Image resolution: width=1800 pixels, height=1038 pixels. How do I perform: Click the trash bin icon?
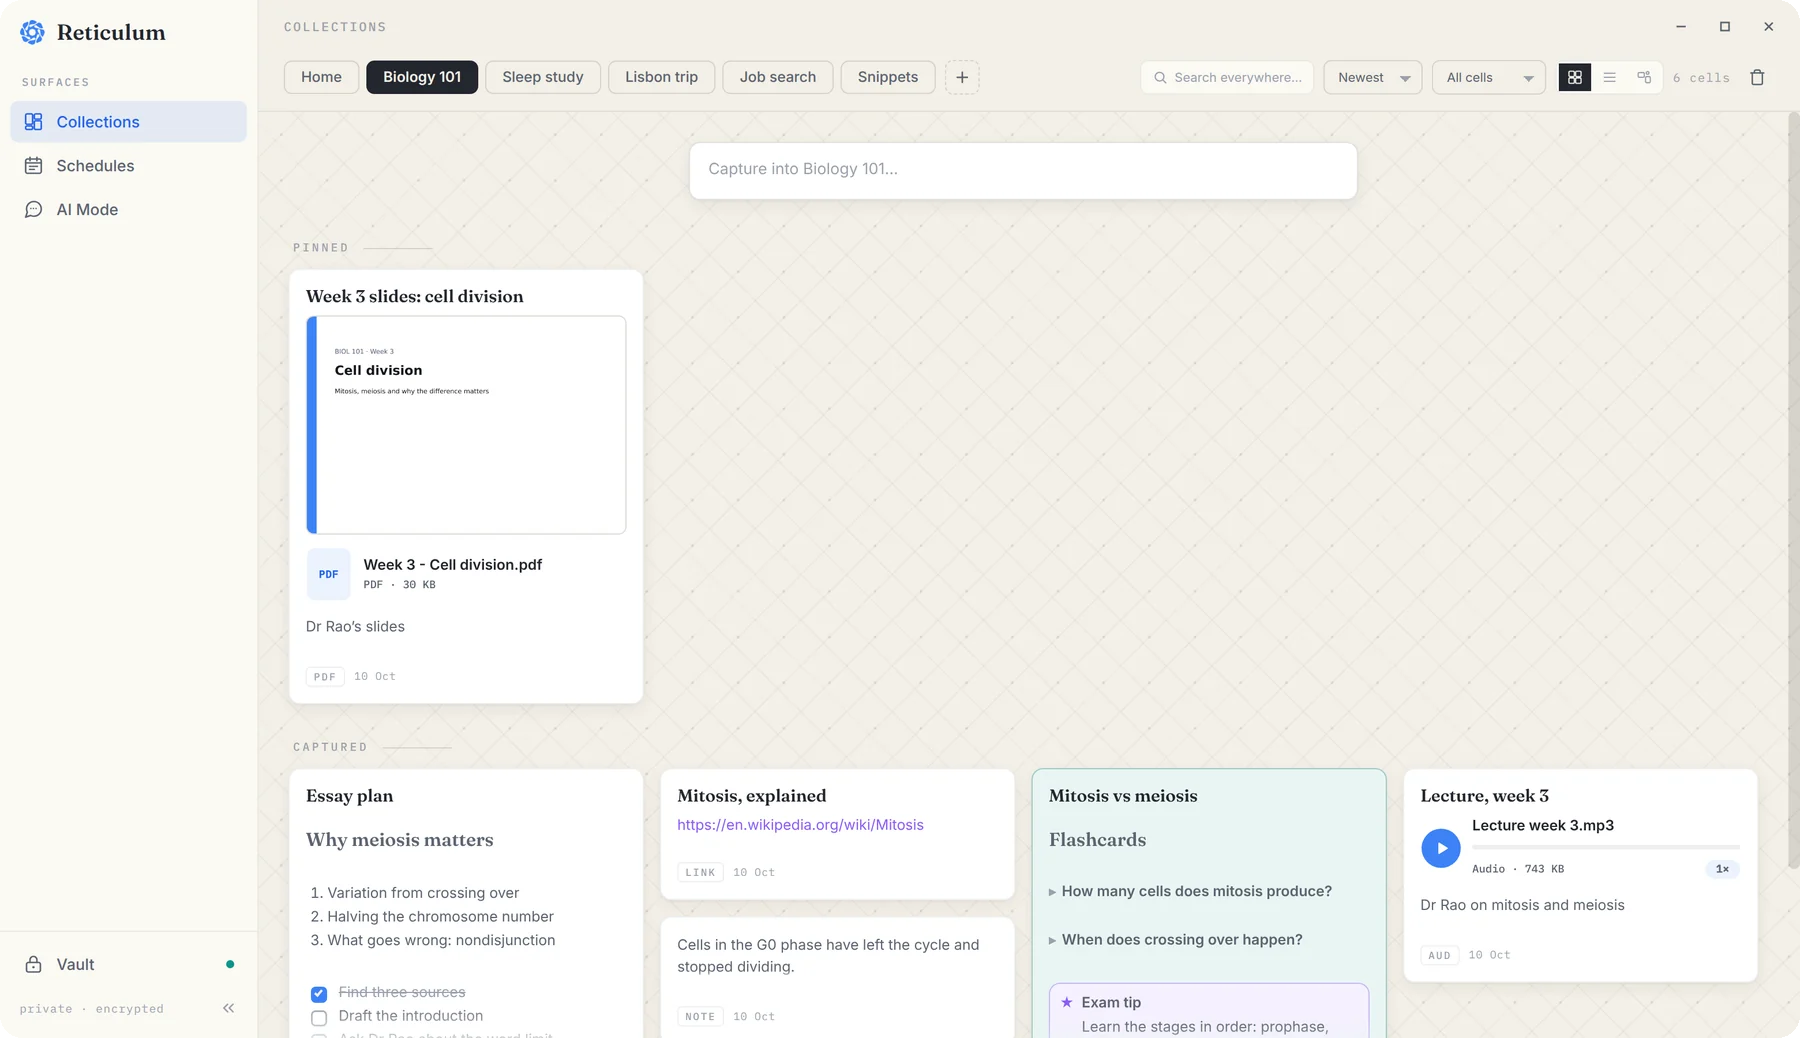pyautogui.click(x=1757, y=77)
